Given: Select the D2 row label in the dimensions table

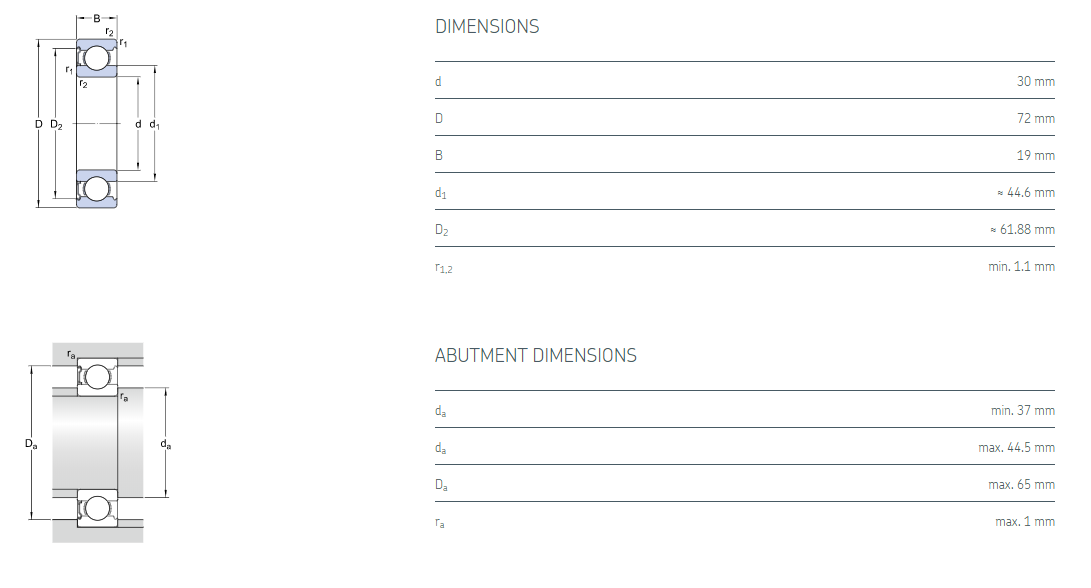Looking at the screenshot, I should click(x=441, y=230).
